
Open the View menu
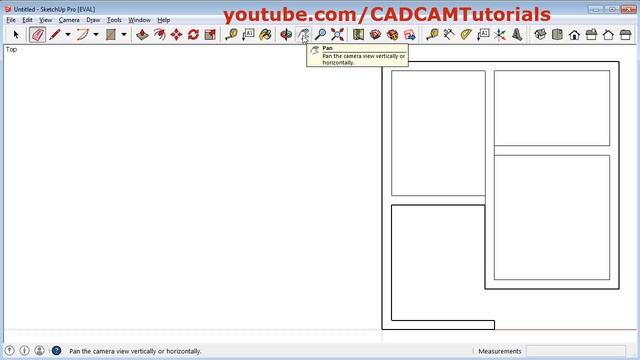tap(45, 20)
